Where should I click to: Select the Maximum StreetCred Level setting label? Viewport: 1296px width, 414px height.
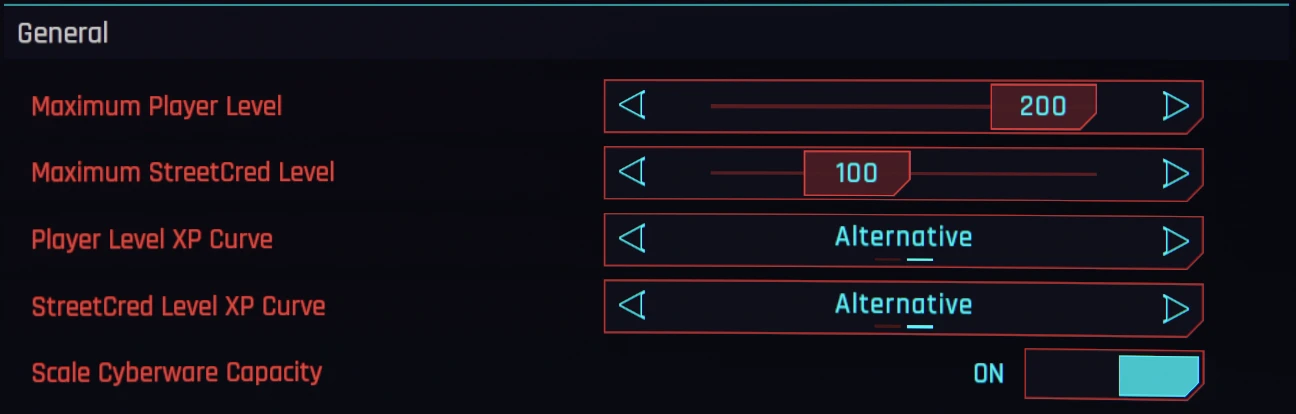click(x=183, y=173)
